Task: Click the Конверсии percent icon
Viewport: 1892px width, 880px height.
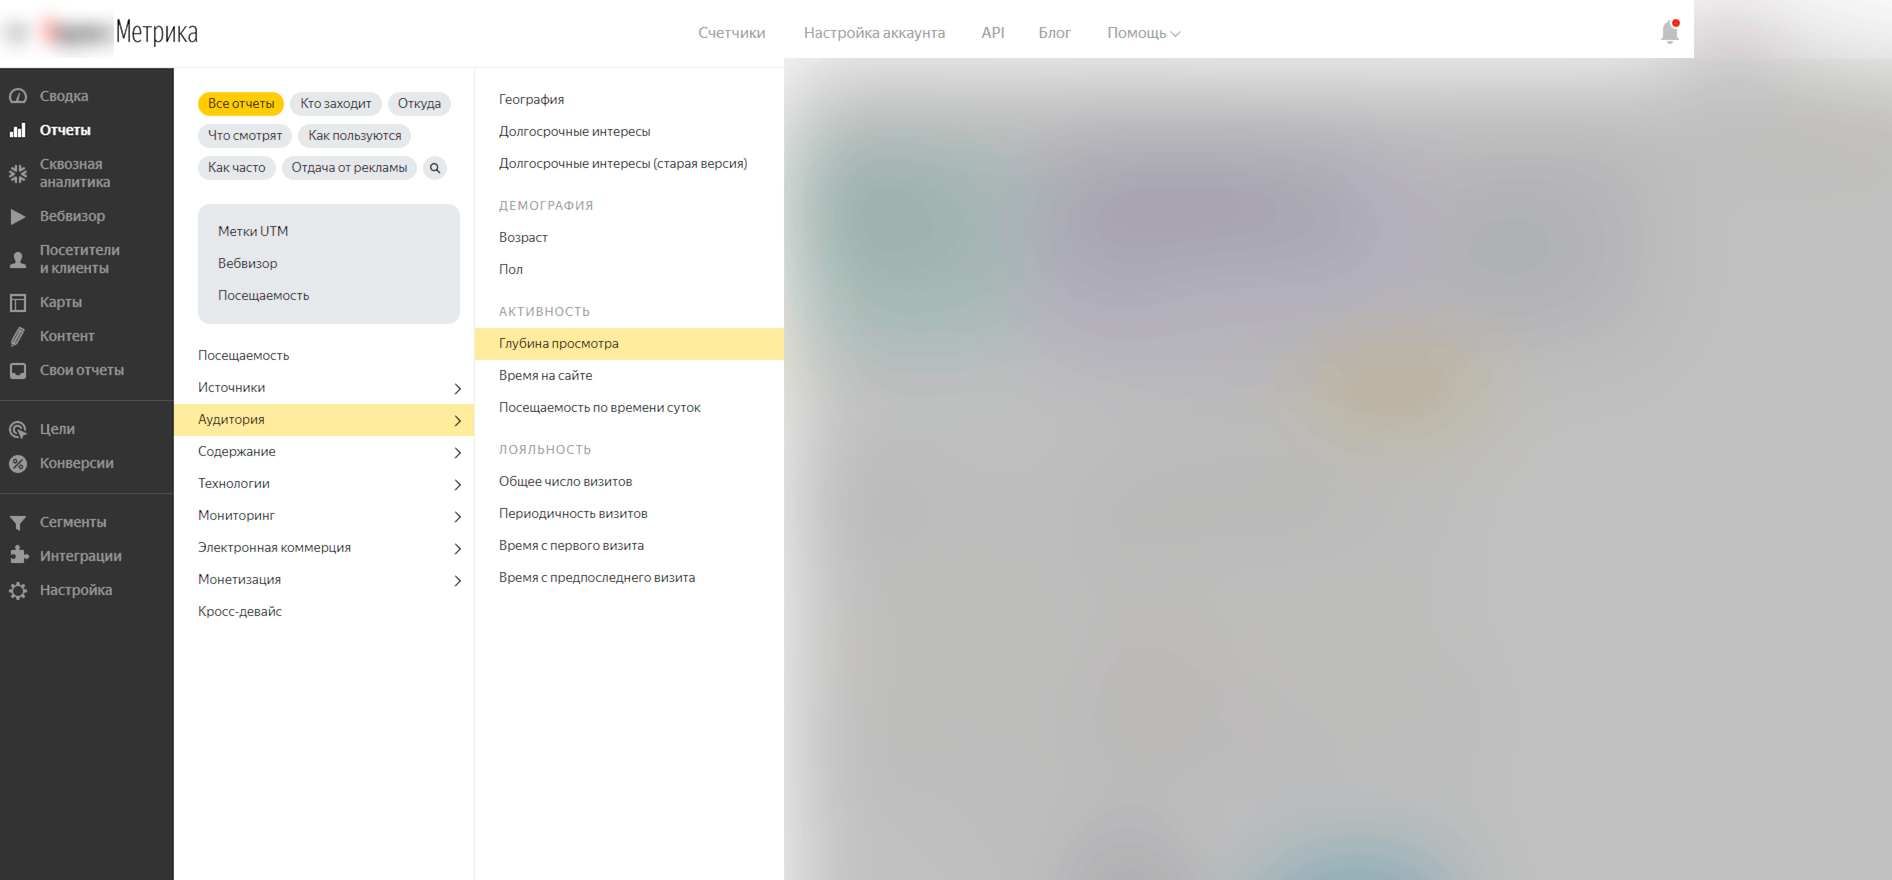Action: tap(18, 463)
